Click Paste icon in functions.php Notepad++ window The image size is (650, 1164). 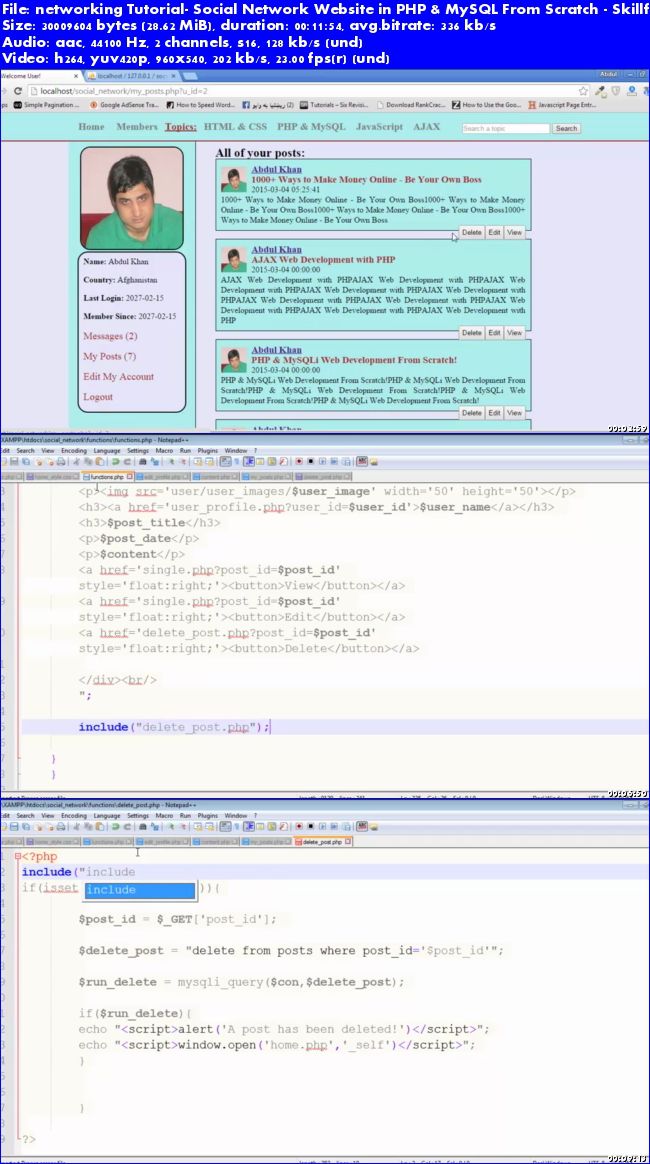pos(98,461)
